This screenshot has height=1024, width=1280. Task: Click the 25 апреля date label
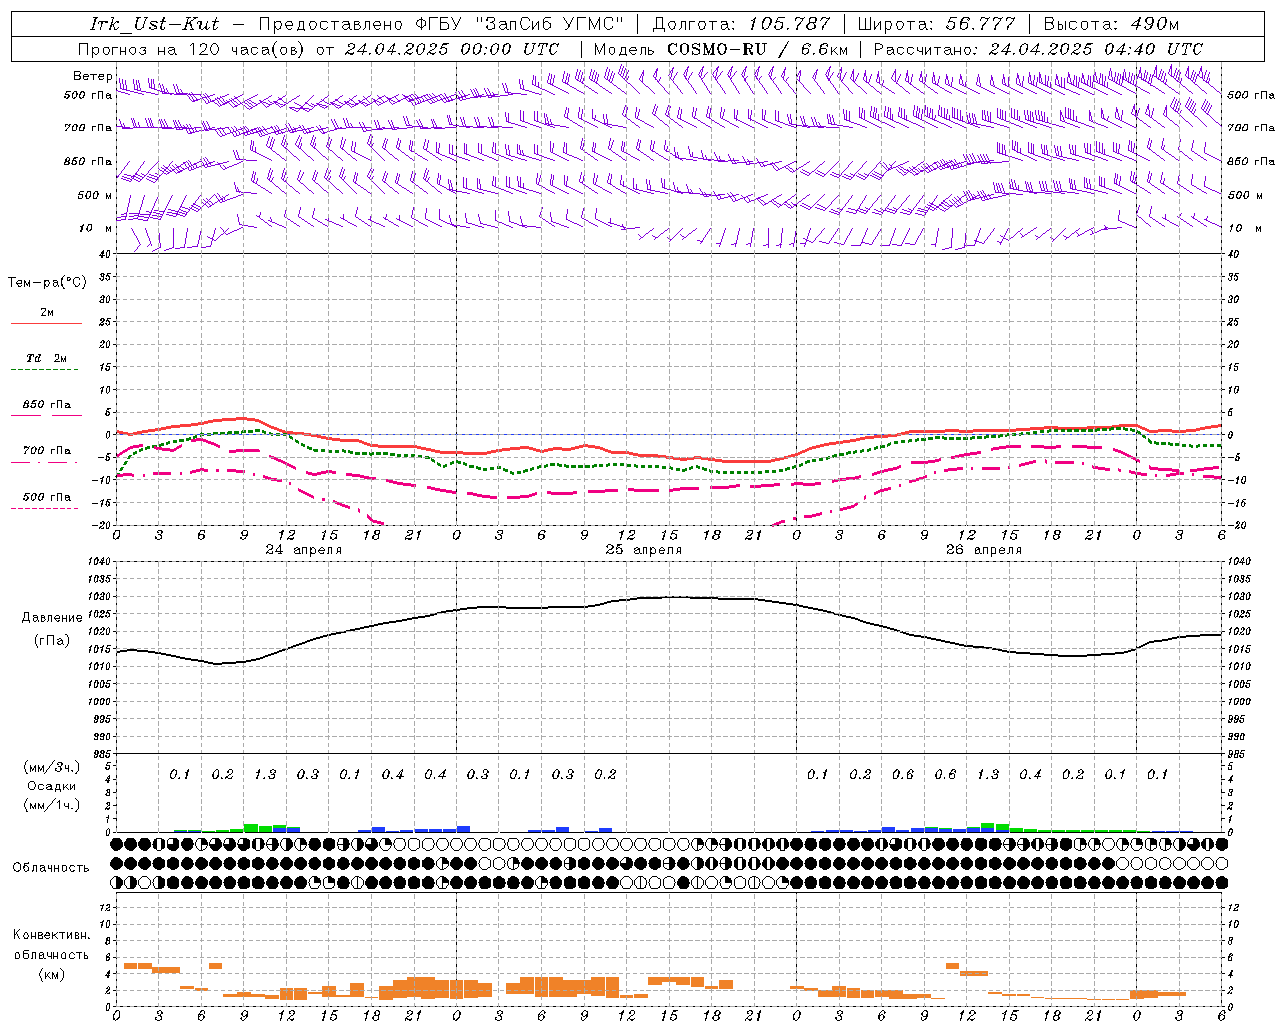643,550
